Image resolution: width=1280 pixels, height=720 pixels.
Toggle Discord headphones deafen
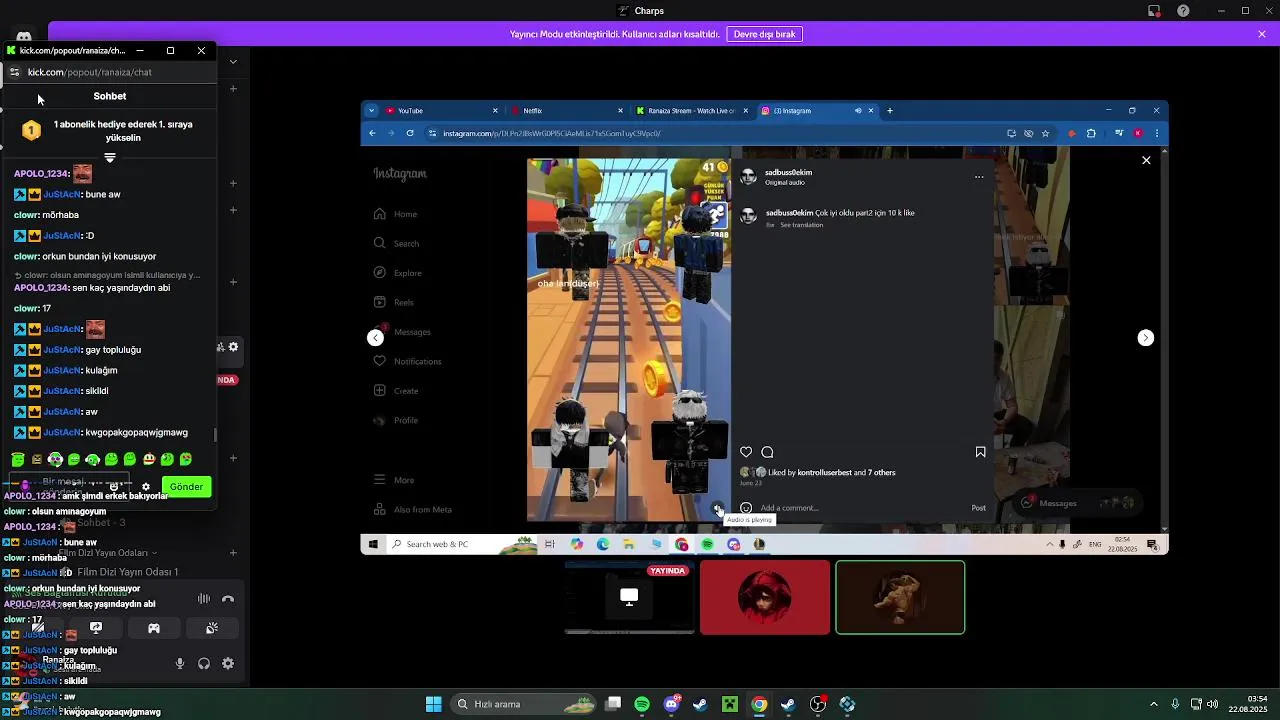click(x=204, y=663)
